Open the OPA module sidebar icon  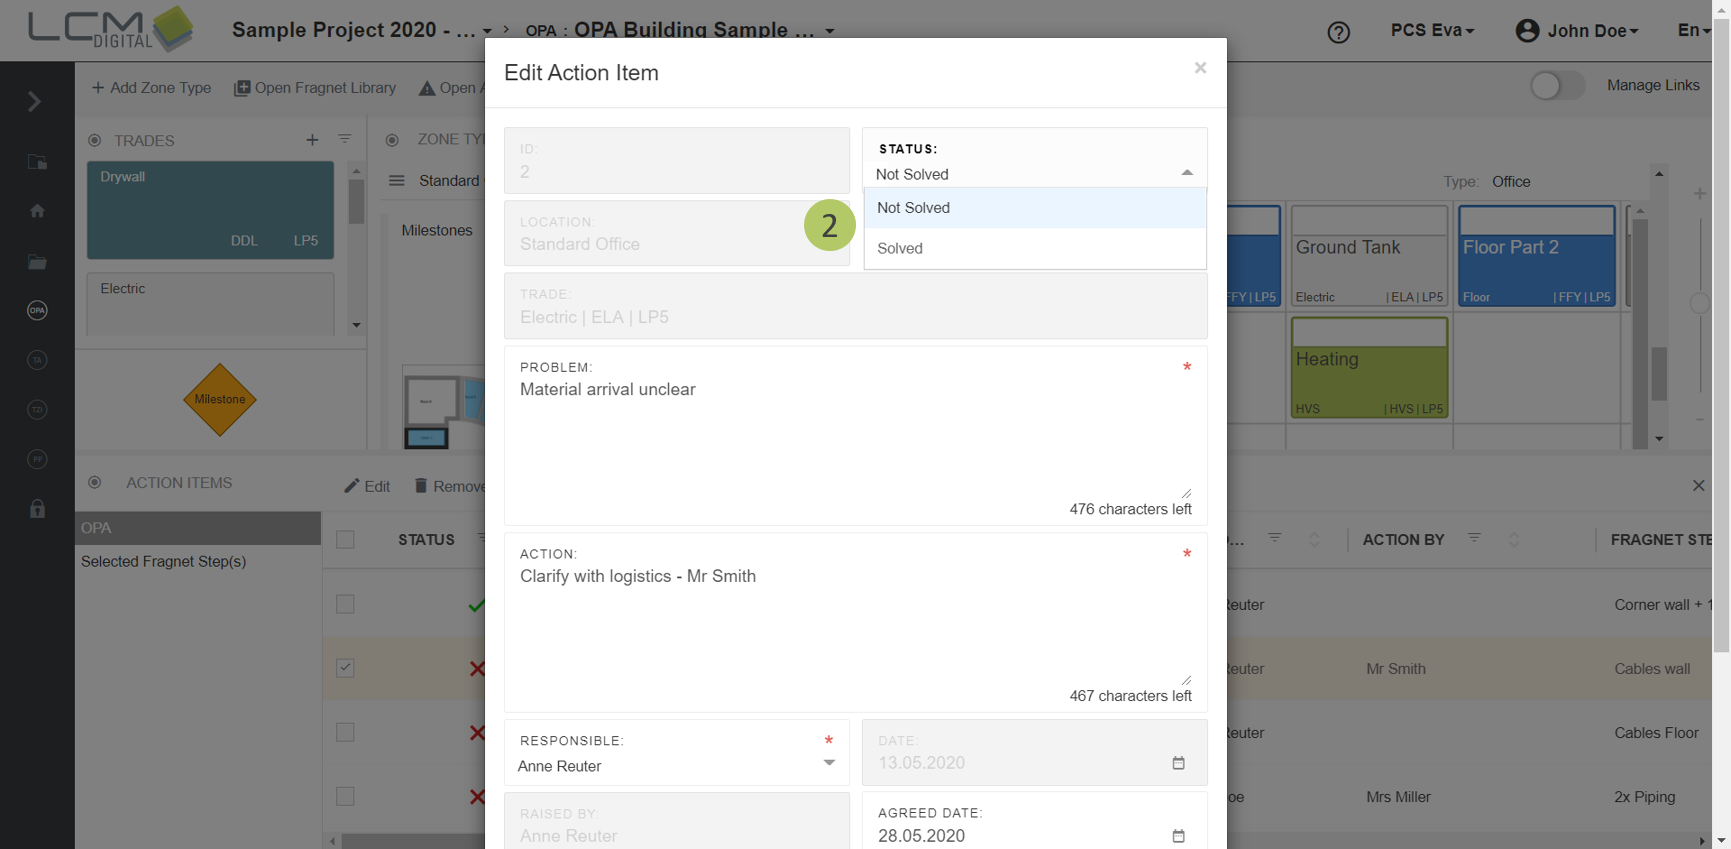click(37, 311)
